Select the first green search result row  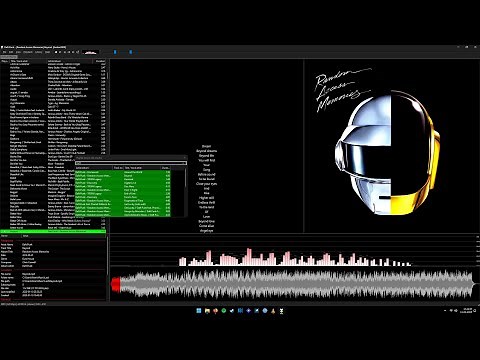pyautogui.click(x=123, y=172)
